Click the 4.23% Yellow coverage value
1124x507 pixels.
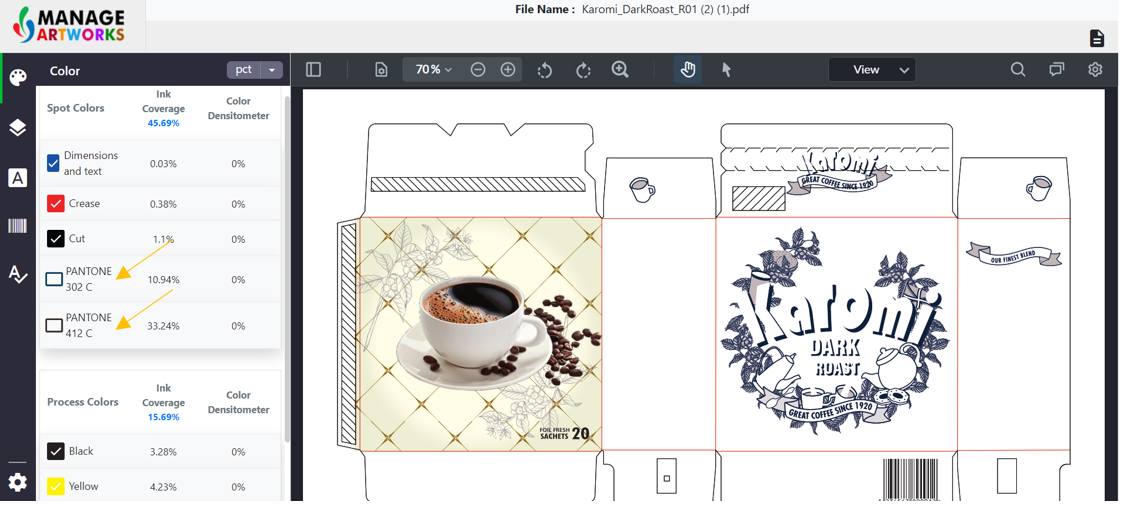pyautogui.click(x=163, y=487)
